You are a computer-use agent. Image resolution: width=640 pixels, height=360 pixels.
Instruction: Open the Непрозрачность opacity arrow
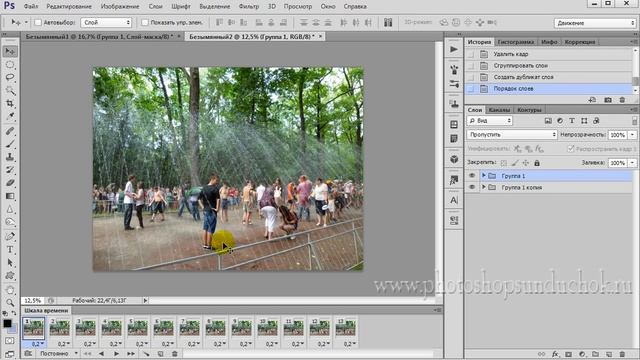(632, 135)
